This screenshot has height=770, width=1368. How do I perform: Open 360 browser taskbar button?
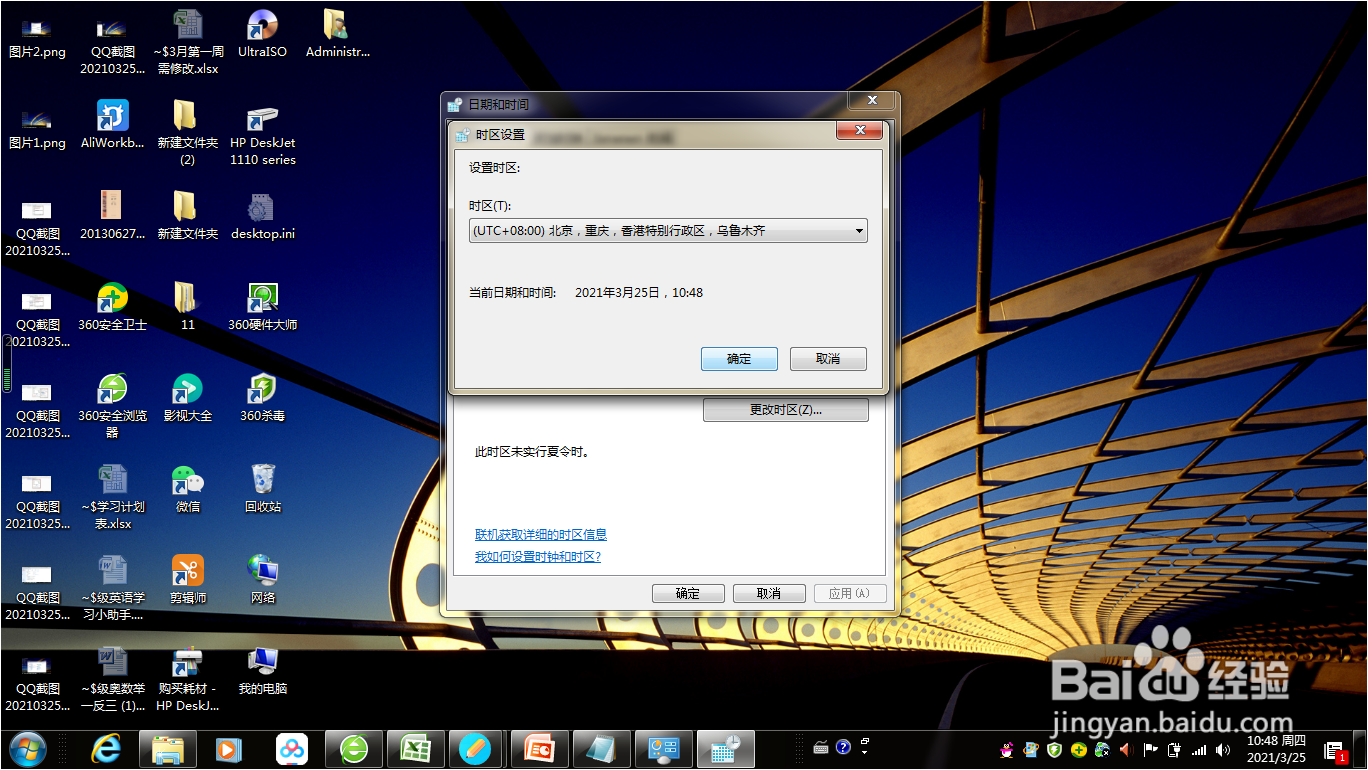pyautogui.click(x=353, y=749)
